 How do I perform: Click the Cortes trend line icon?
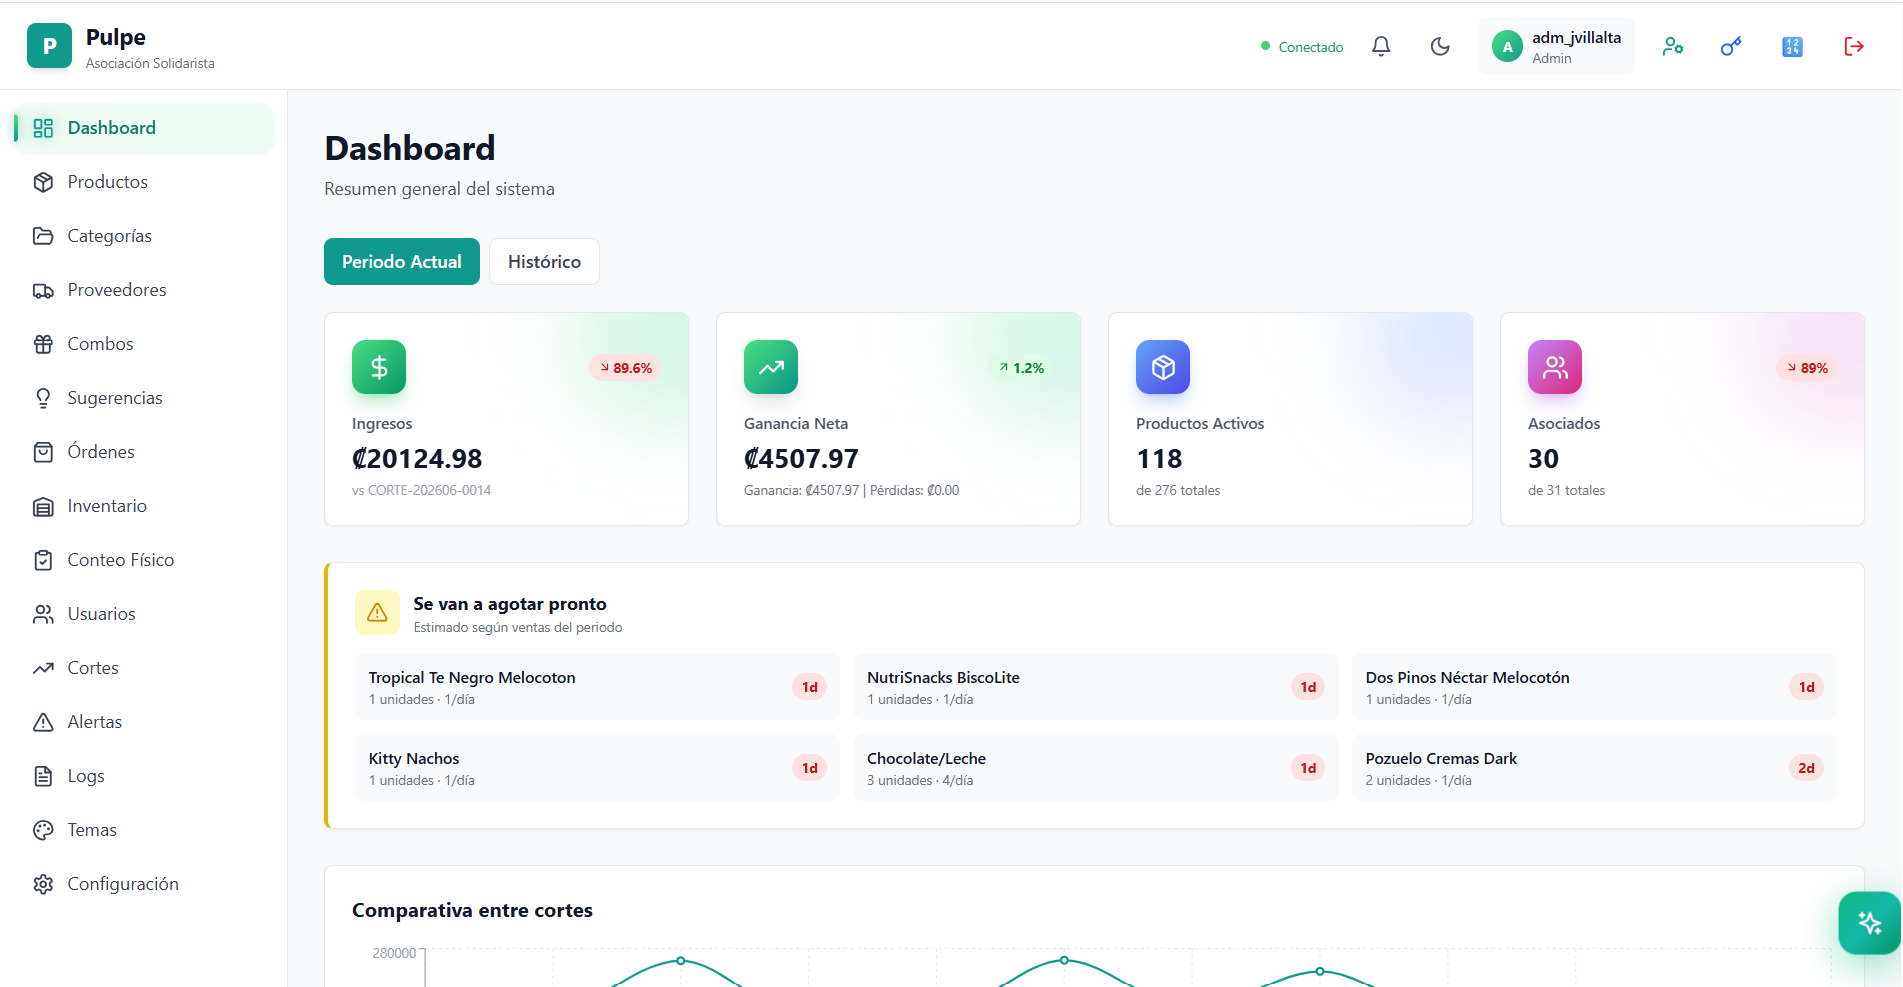pos(43,668)
